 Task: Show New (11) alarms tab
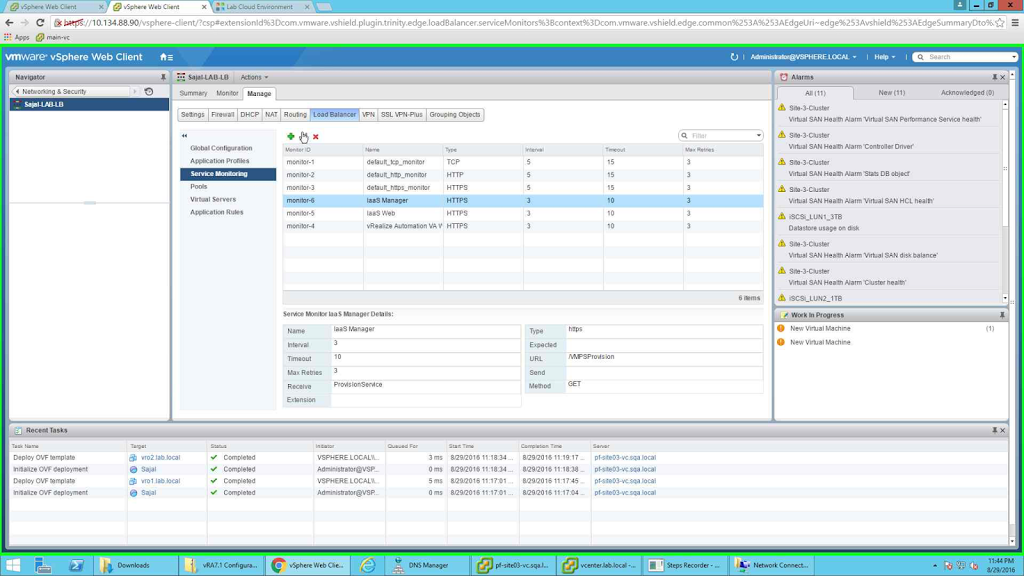(891, 93)
